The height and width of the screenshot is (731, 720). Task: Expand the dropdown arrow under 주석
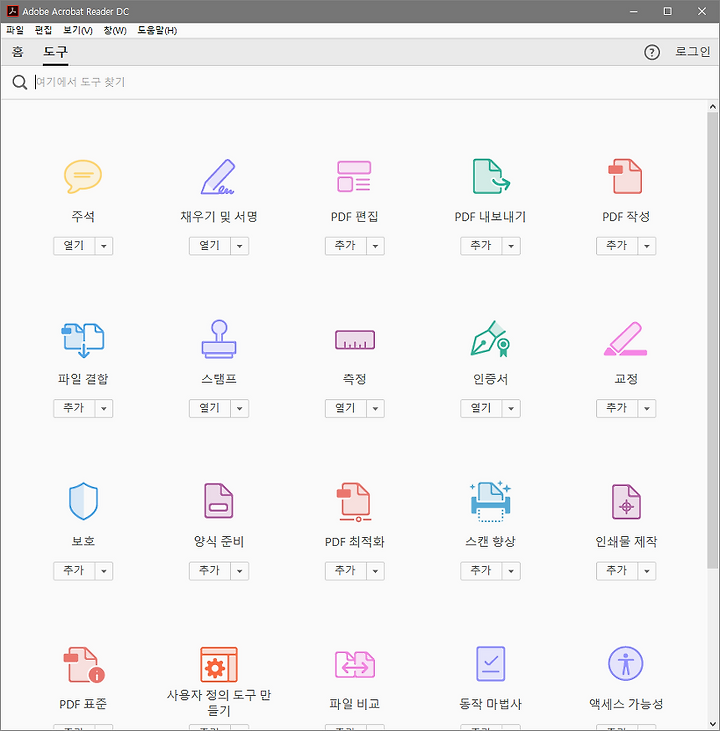104,246
